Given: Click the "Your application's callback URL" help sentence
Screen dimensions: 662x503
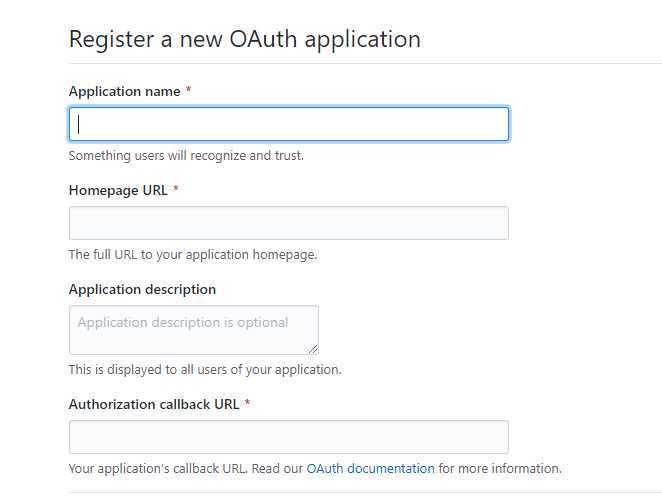Looking at the screenshot, I should (185, 468).
